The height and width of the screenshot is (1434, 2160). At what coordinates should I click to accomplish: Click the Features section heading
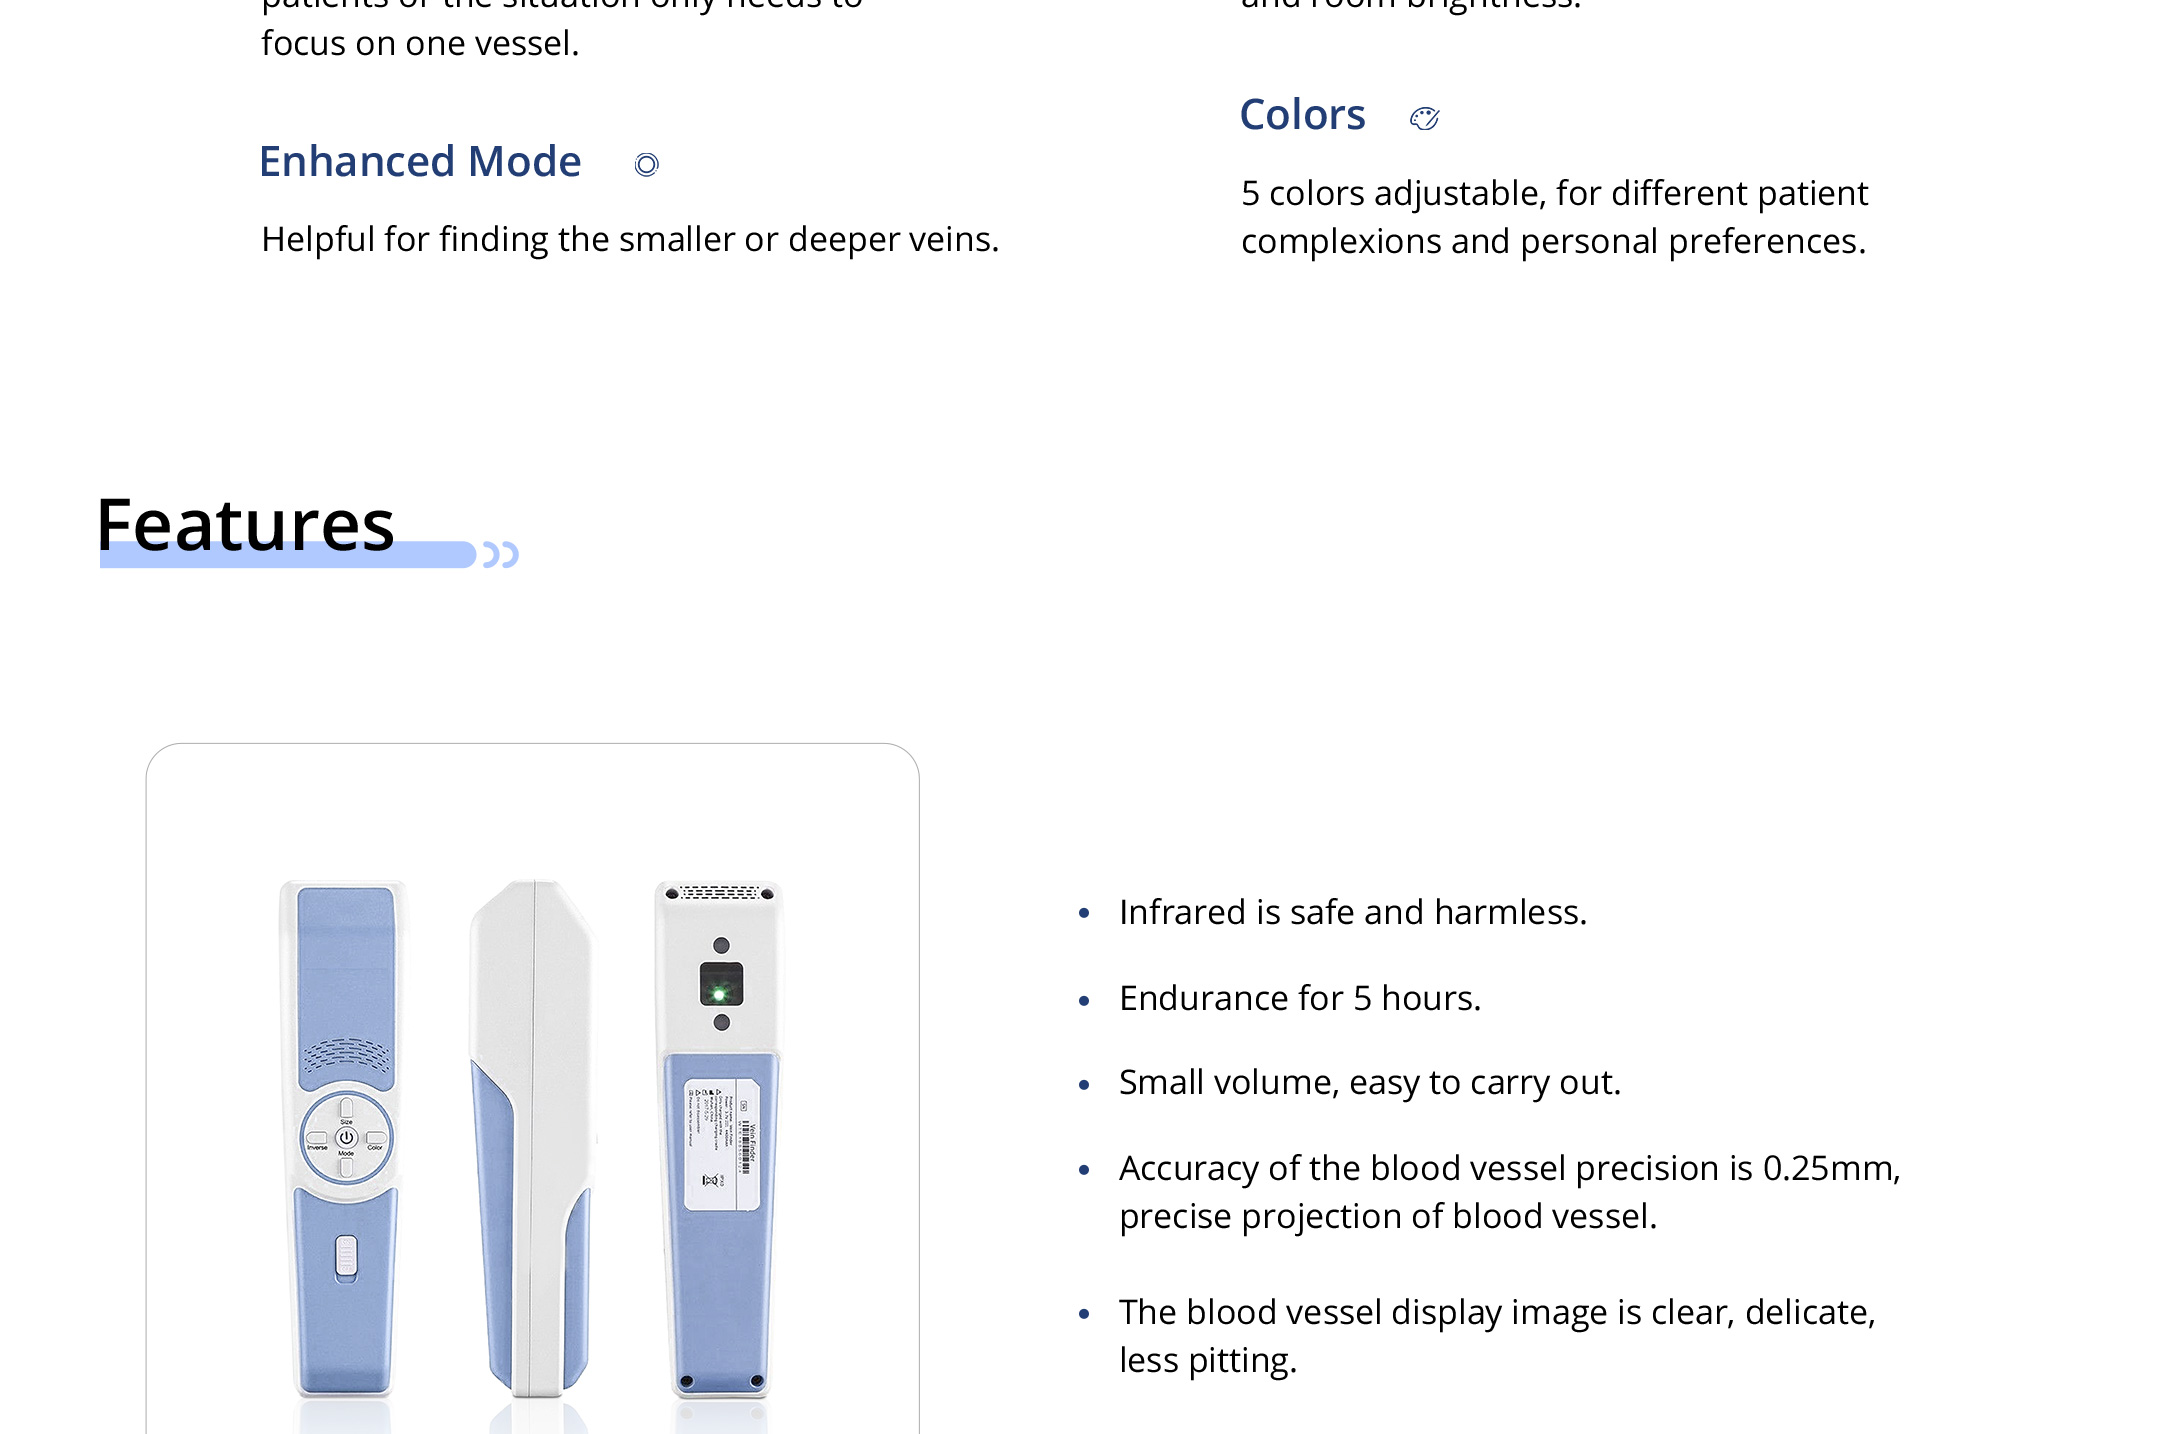pos(246,524)
